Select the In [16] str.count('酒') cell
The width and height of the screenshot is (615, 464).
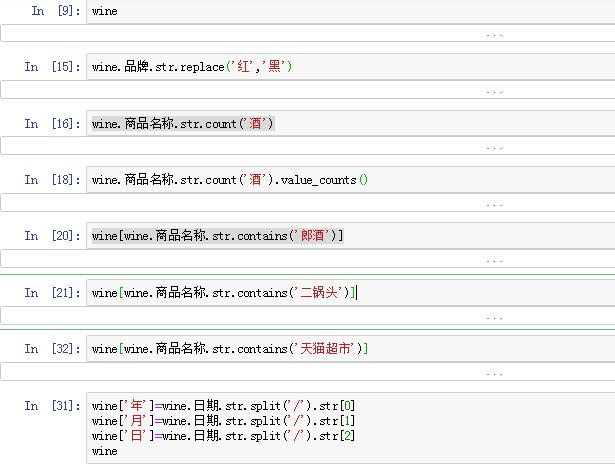click(350, 124)
